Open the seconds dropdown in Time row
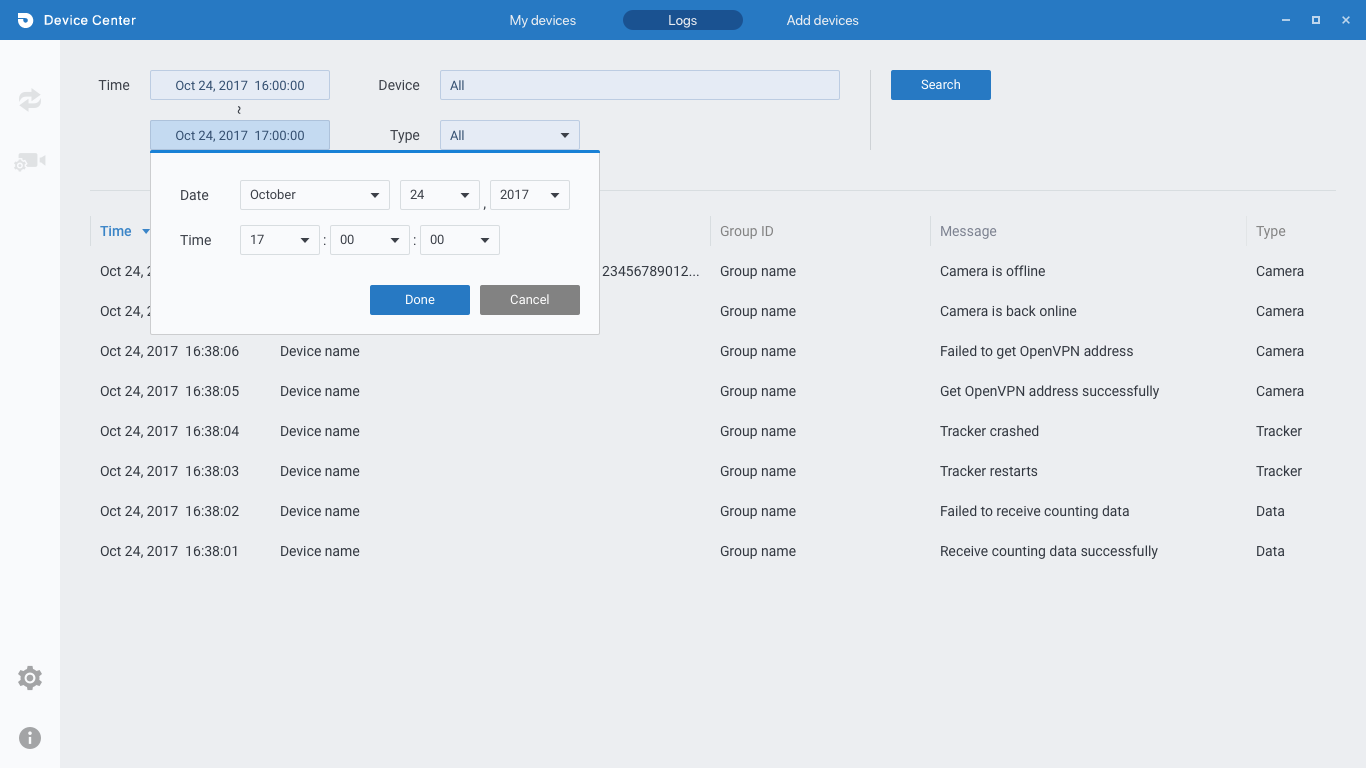1366x768 pixels. [x=460, y=240]
